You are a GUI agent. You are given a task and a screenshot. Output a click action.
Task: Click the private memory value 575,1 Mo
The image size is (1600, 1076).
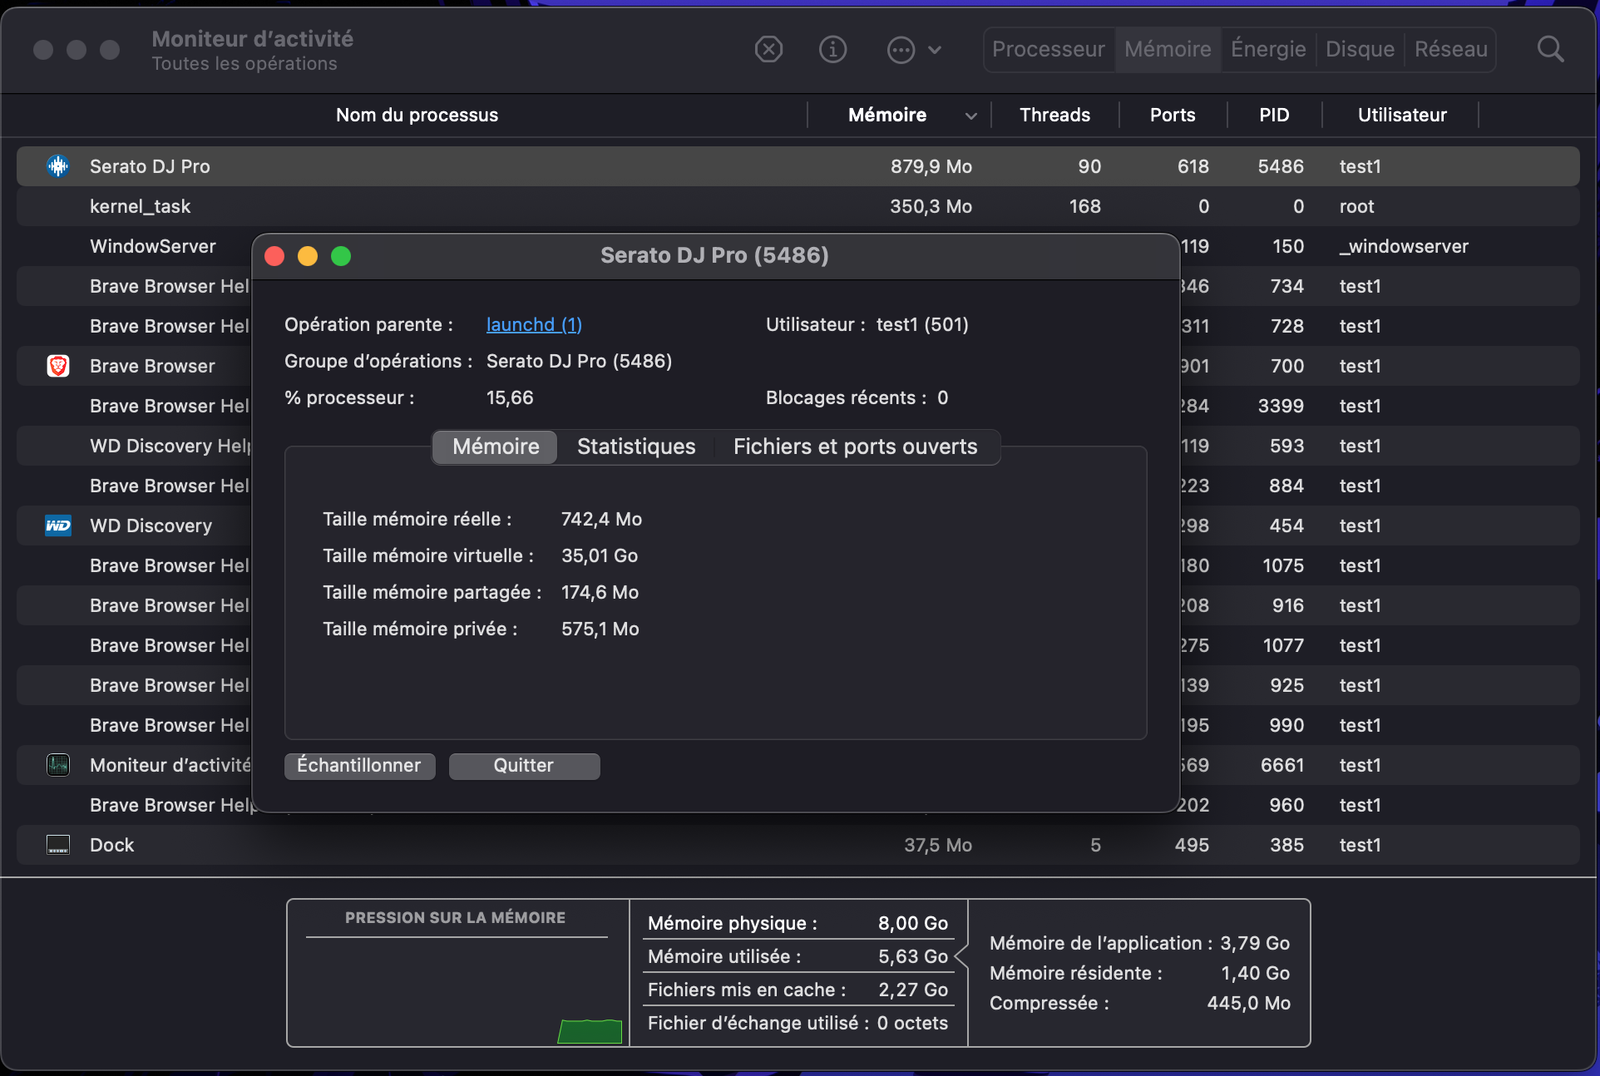[x=600, y=629]
